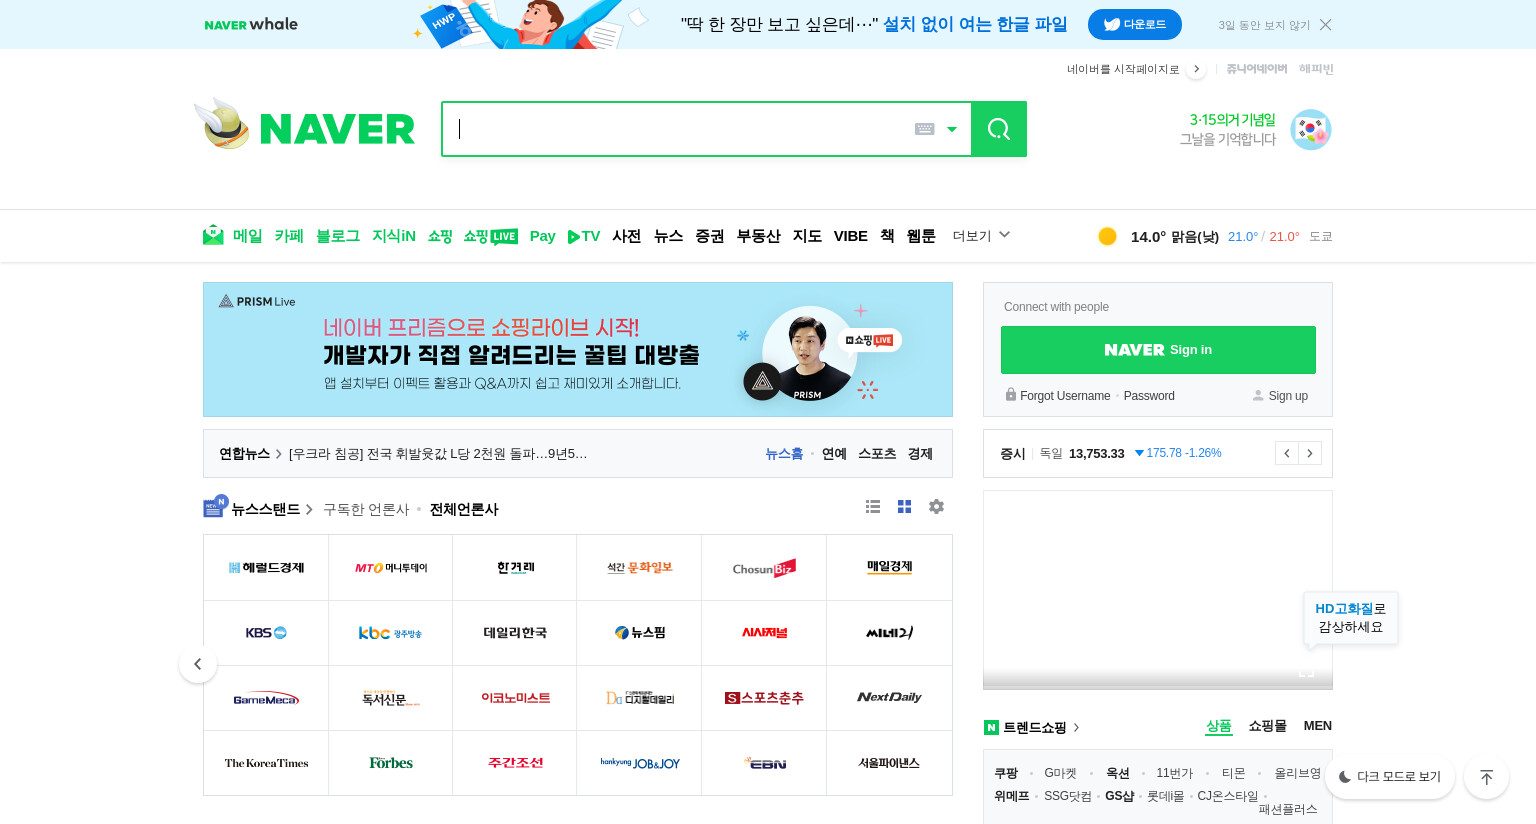Click the scroll-to-top arrow button
This screenshot has width=1536, height=824.
[x=1487, y=777]
